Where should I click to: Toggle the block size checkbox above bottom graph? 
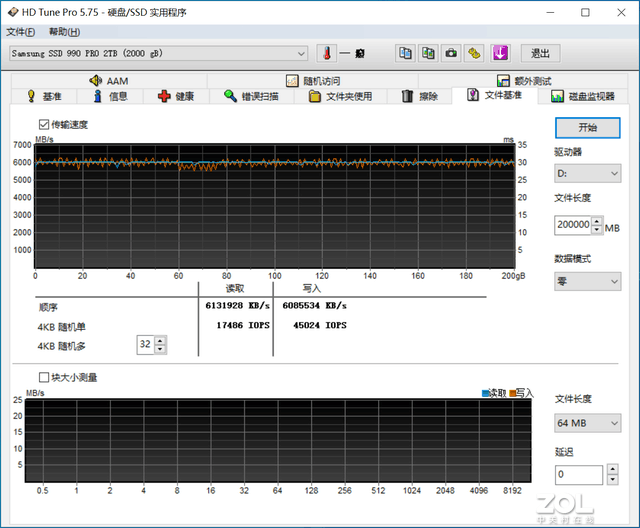click(43, 377)
